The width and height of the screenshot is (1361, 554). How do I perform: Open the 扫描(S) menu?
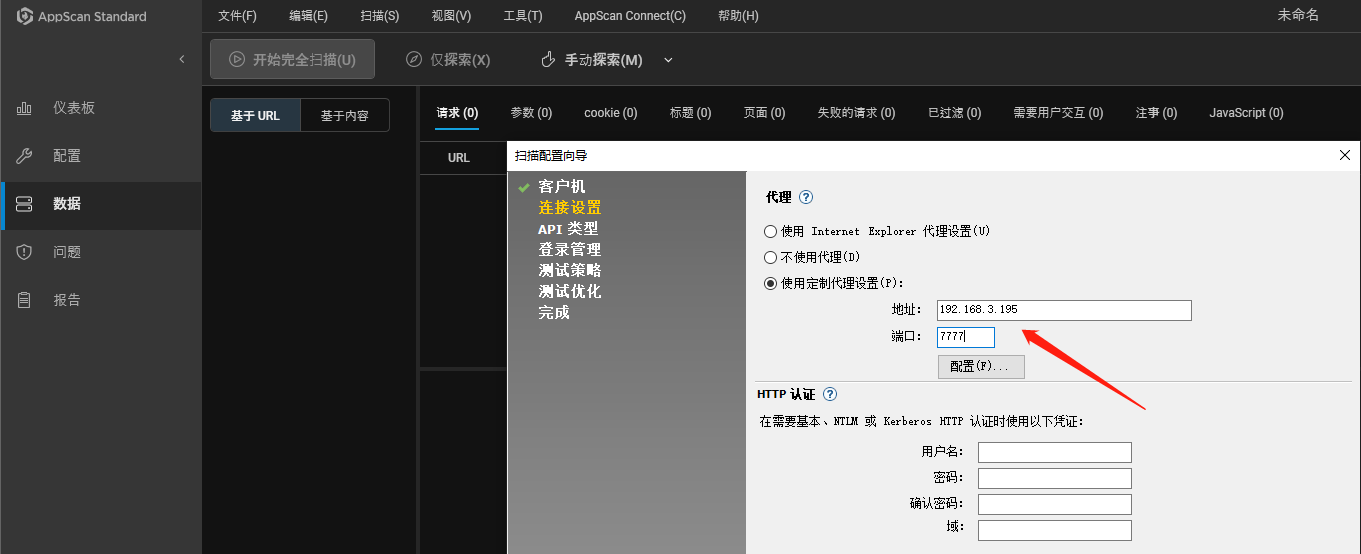tap(380, 16)
